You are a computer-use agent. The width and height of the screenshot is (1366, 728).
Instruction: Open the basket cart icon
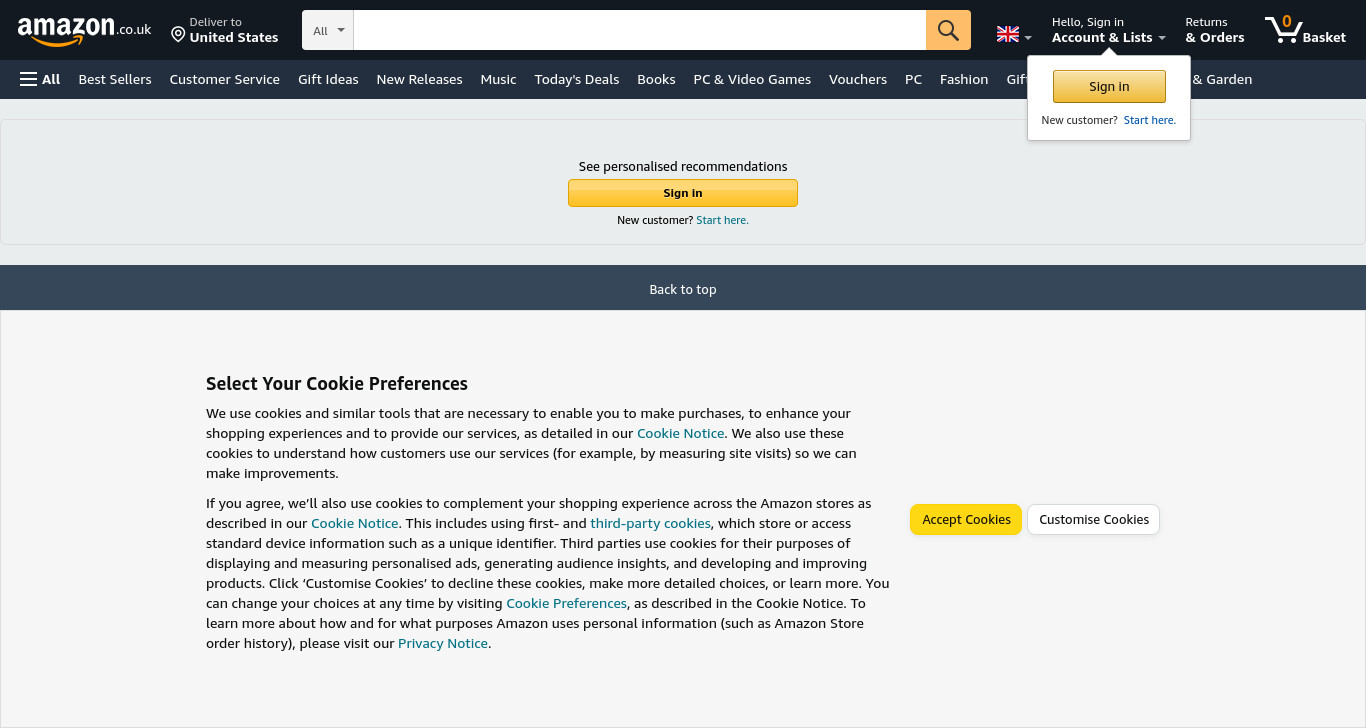[1305, 30]
